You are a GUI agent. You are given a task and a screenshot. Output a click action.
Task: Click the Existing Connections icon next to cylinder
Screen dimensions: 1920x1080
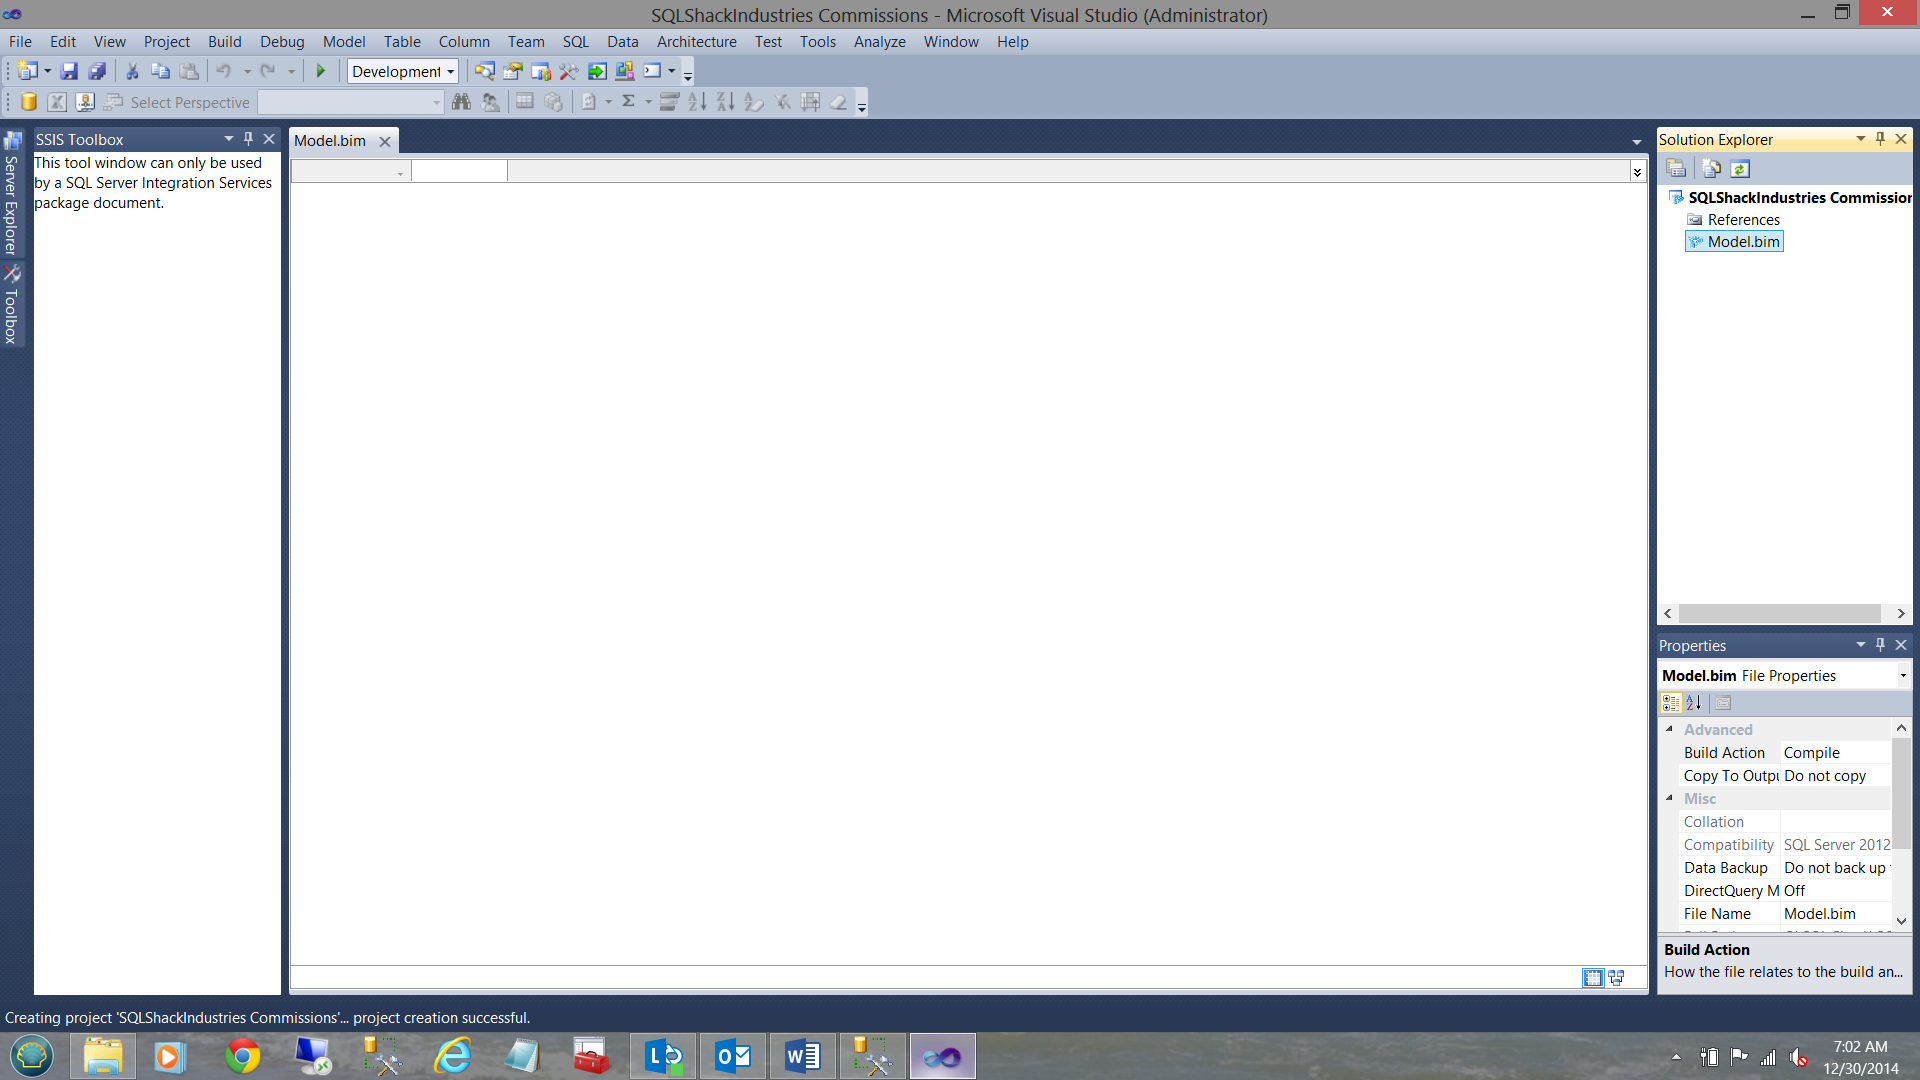click(x=85, y=102)
